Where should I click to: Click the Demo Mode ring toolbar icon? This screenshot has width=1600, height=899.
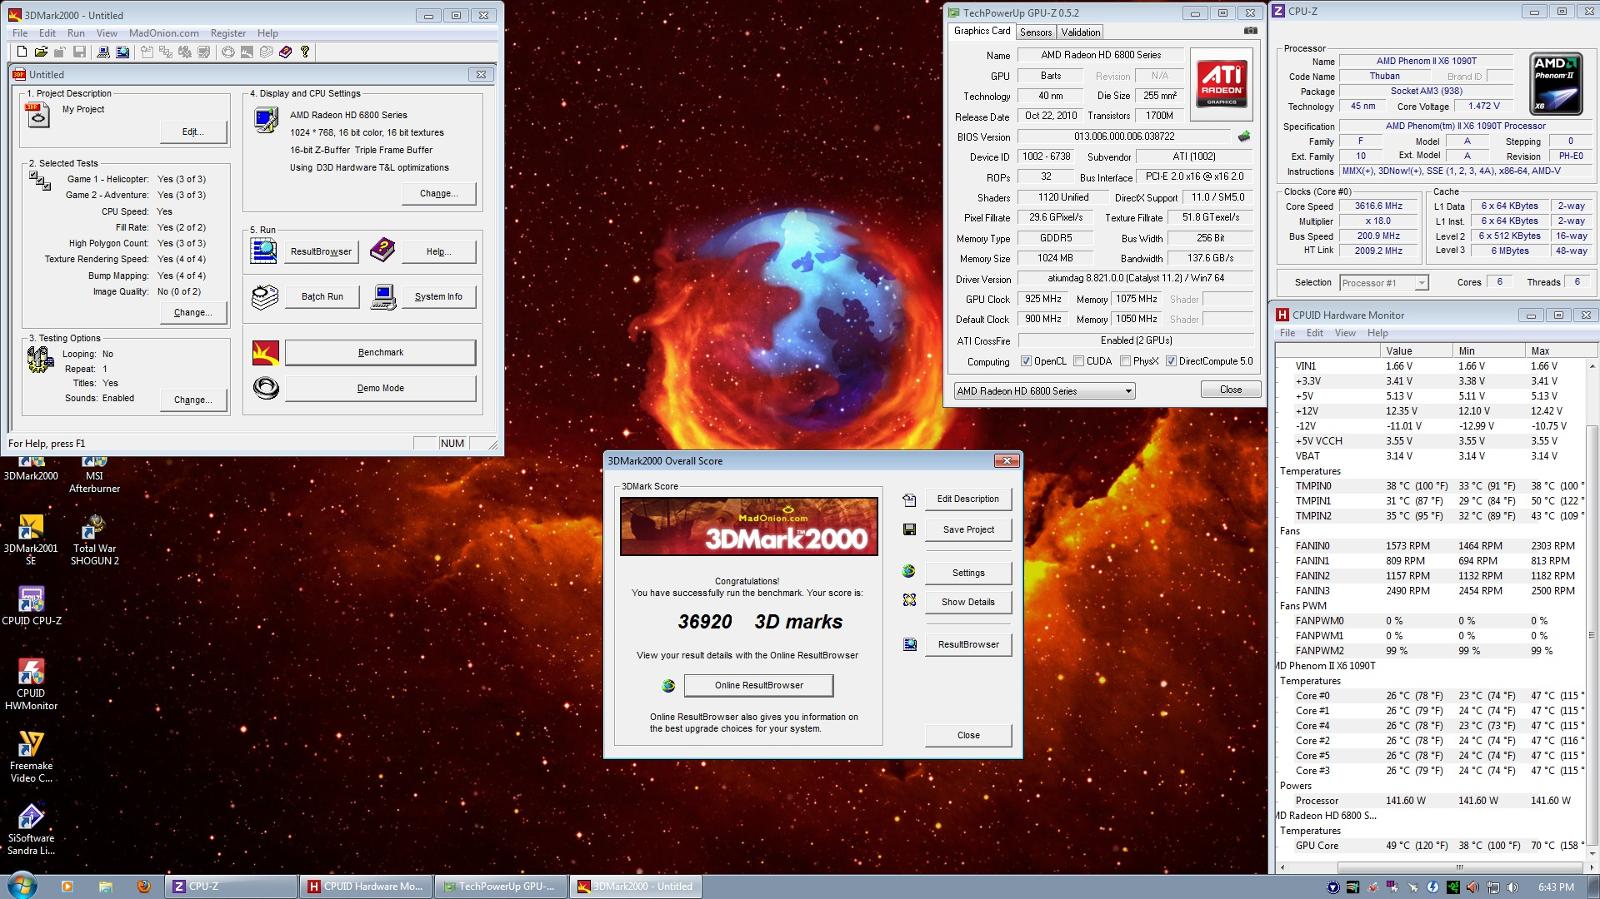(228, 51)
